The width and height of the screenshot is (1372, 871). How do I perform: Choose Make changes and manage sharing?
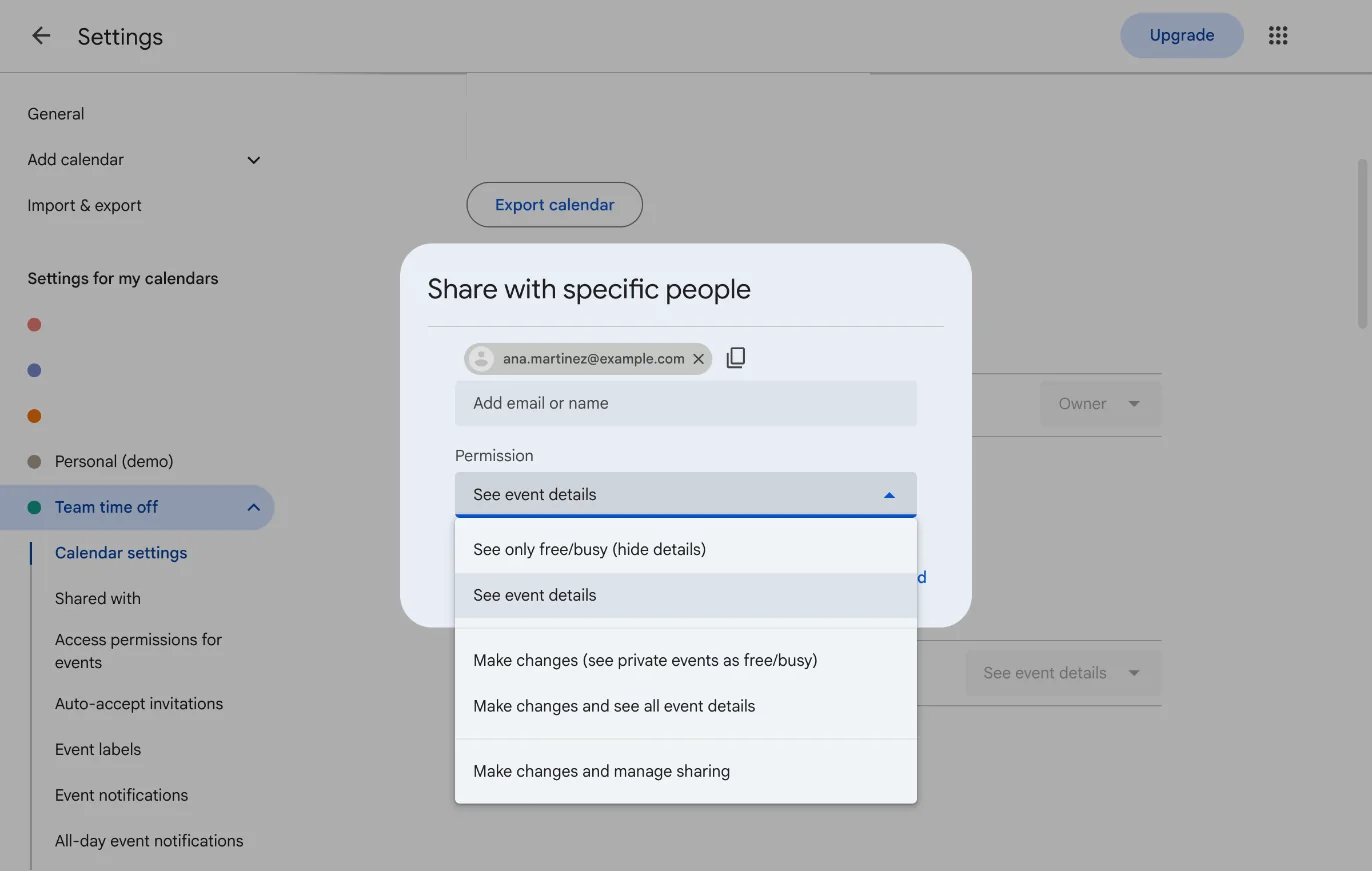coord(686,771)
